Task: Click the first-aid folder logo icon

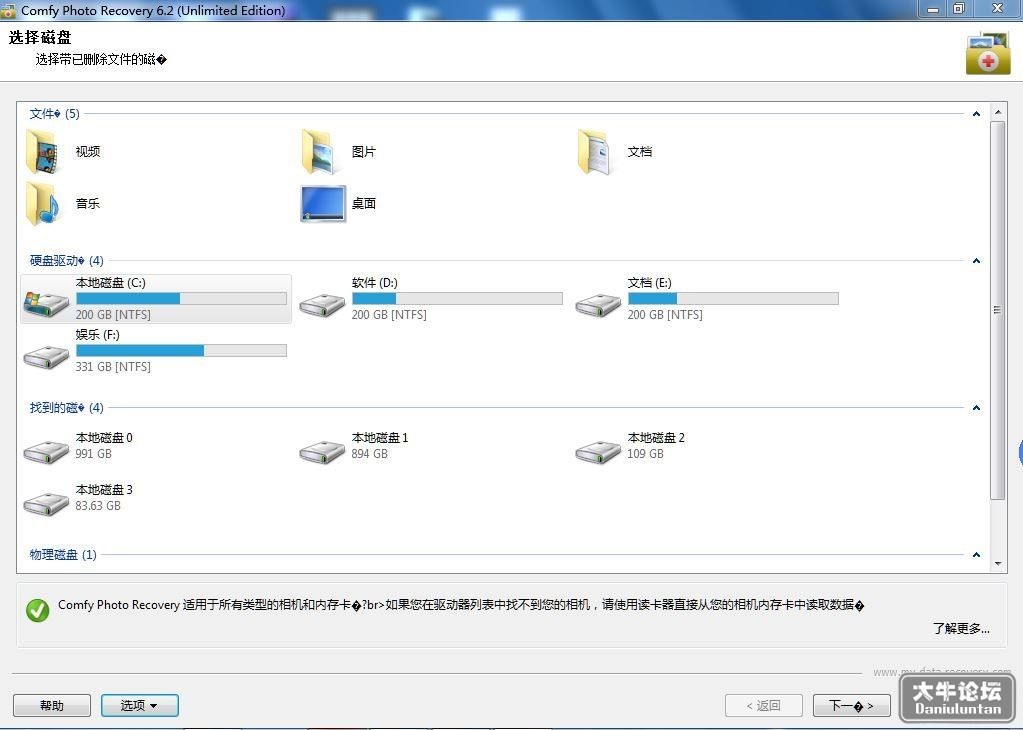Action: [988, 53]
